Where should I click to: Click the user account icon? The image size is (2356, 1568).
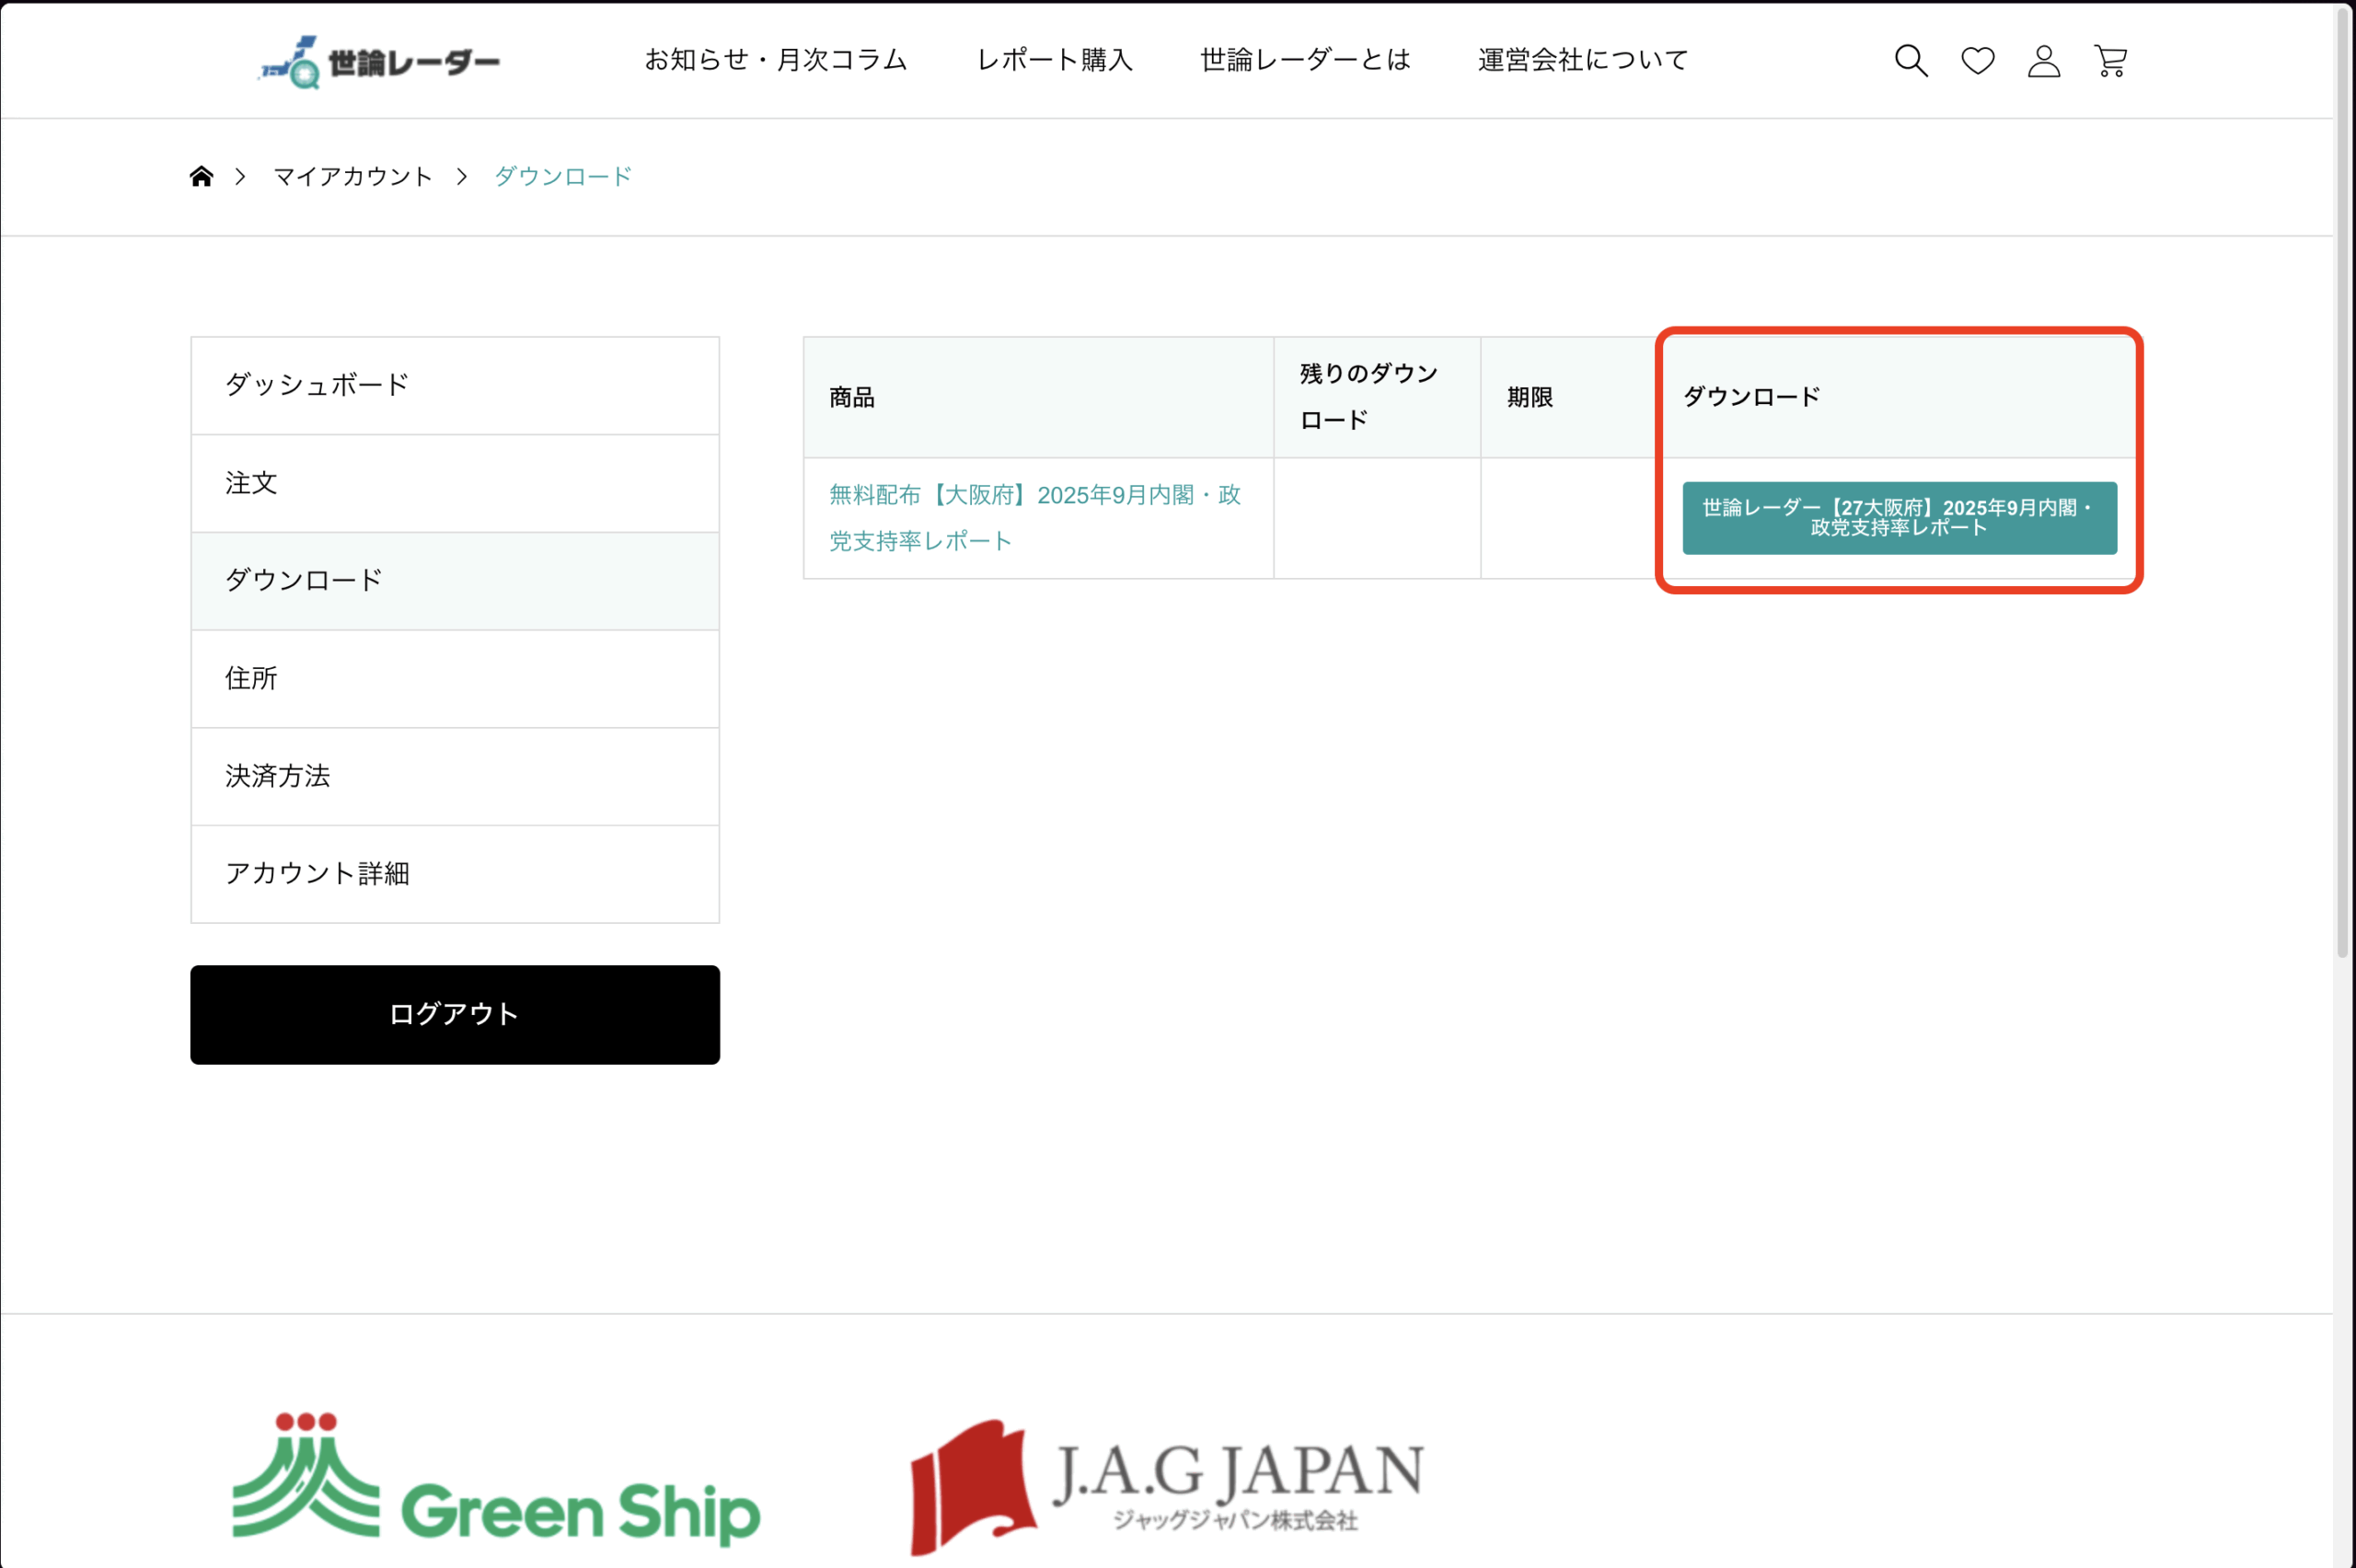(x=2043, y=61)
